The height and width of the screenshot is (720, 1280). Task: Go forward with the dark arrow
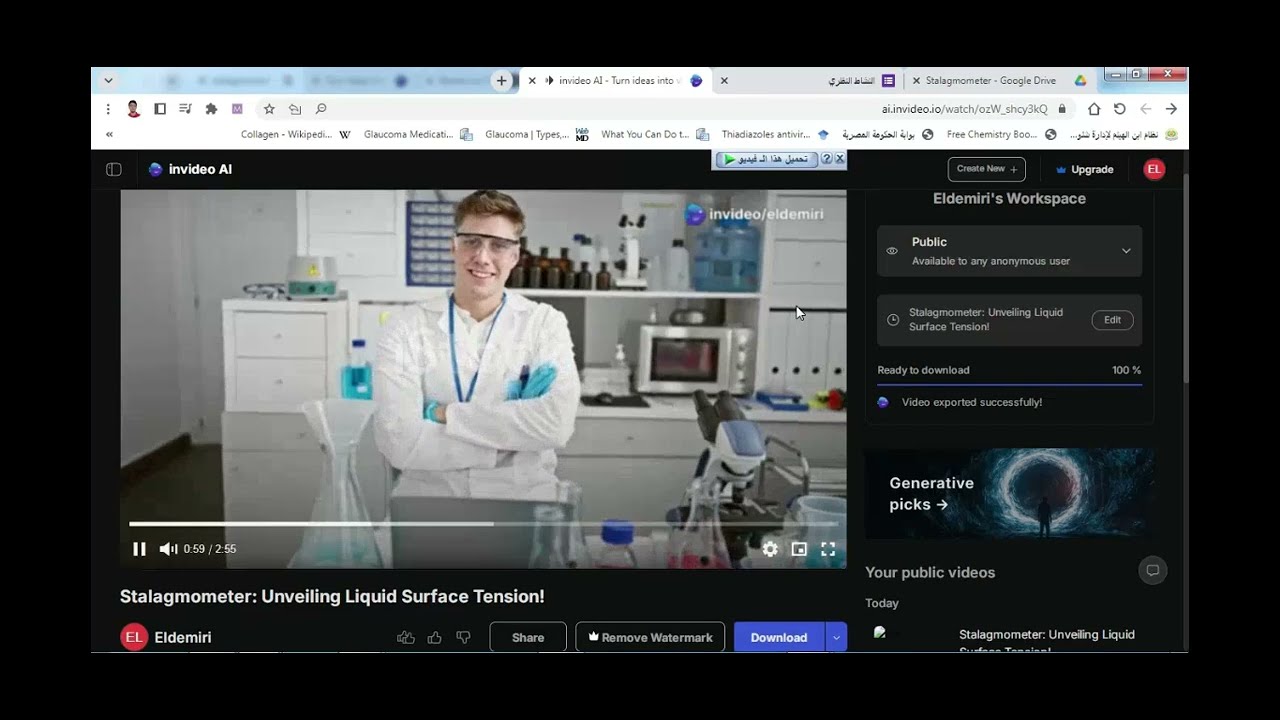[x=1171, y=109]
